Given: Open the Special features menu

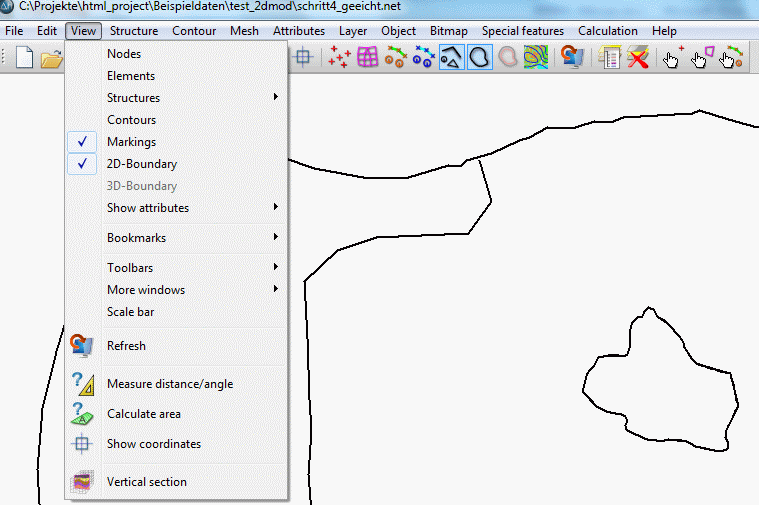Looking at the screenshot, I should tap(523, 31).
